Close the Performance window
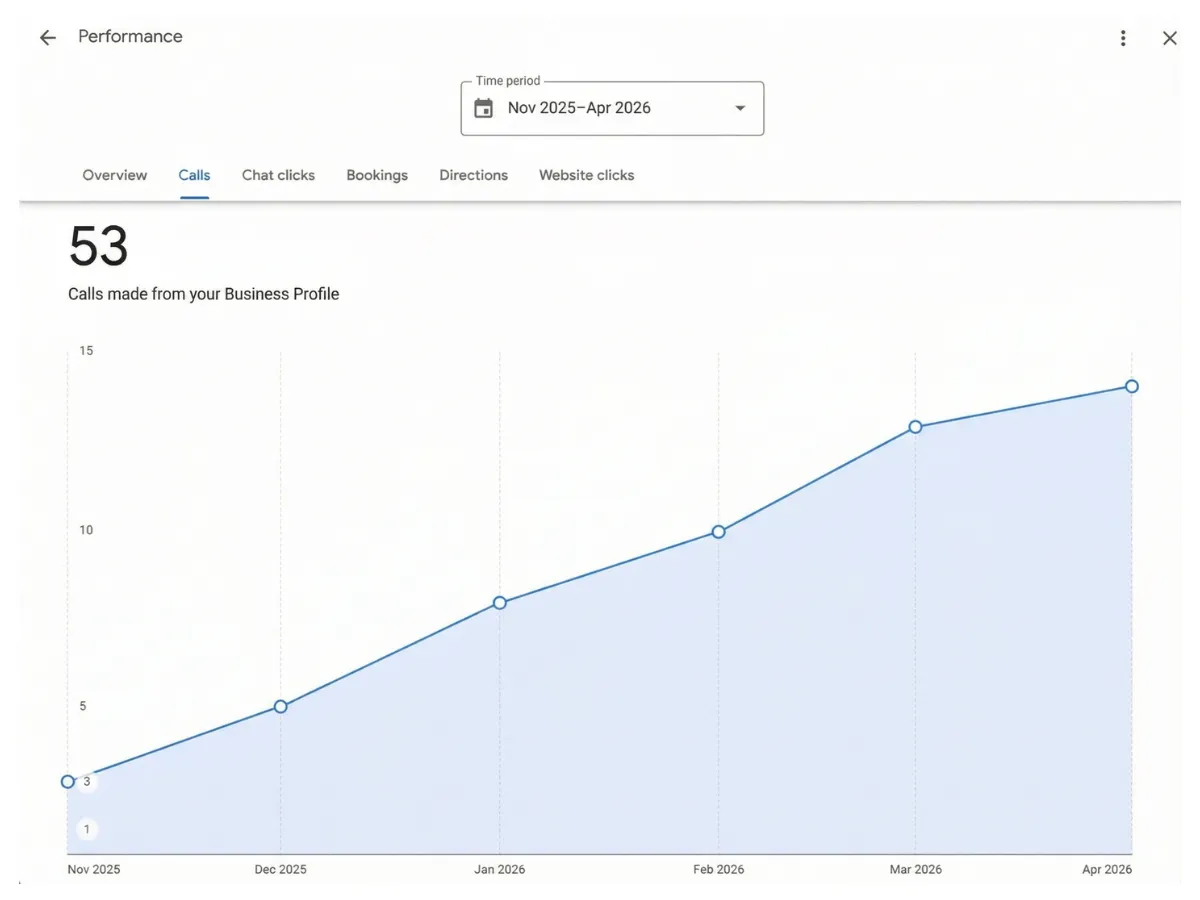Image resolution: width=1200 pixels, height=900 pixels. tap(1169, 38)
